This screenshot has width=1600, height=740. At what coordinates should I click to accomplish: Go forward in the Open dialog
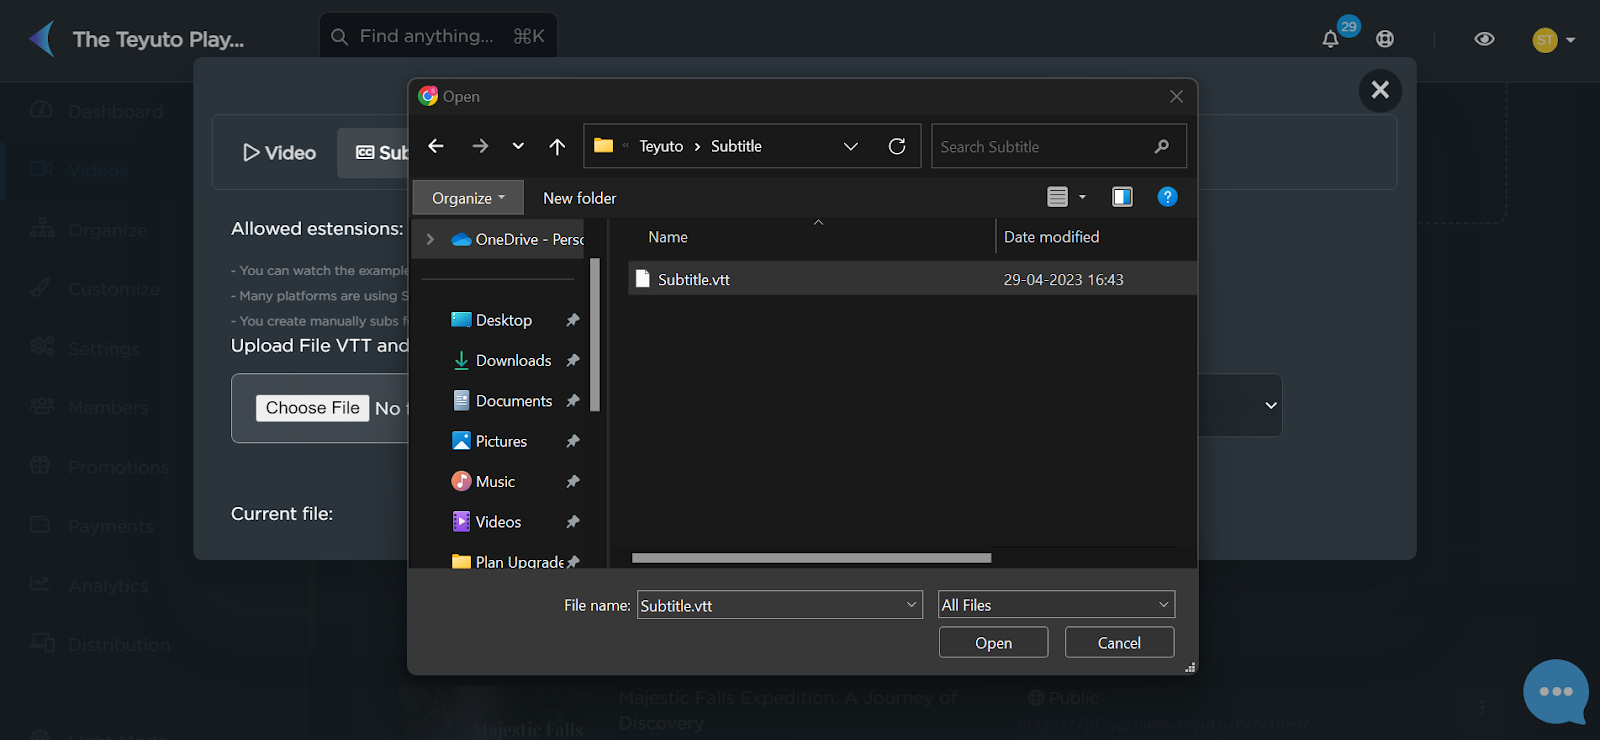pos(480,146)
